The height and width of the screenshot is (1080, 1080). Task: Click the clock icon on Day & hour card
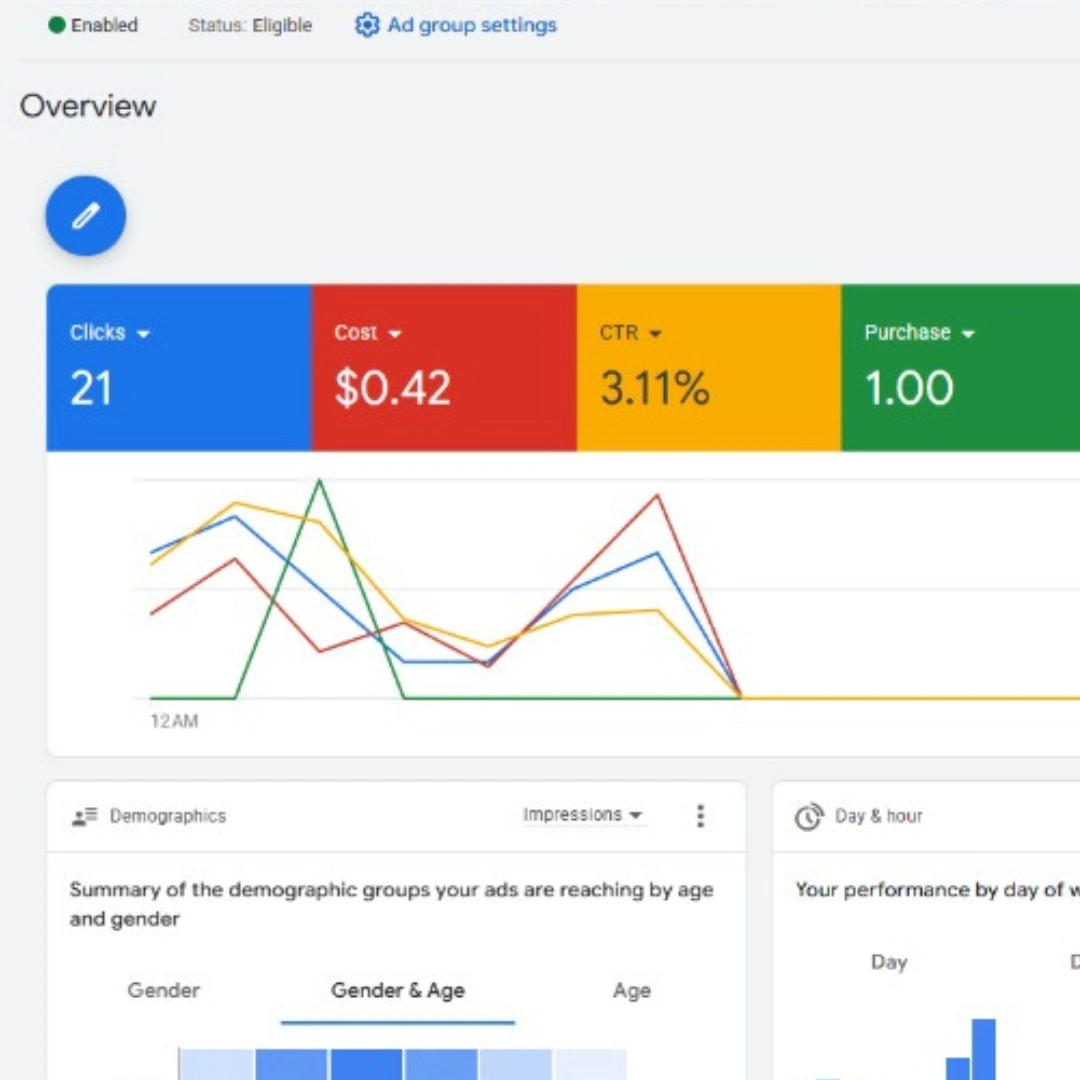pyautogui.click(x=808, y=815)
